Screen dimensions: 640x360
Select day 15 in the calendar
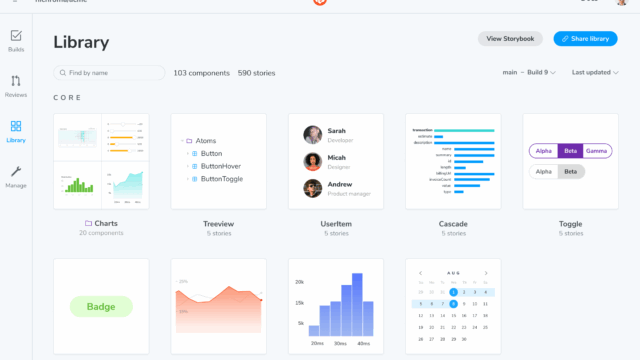(453, 316)
